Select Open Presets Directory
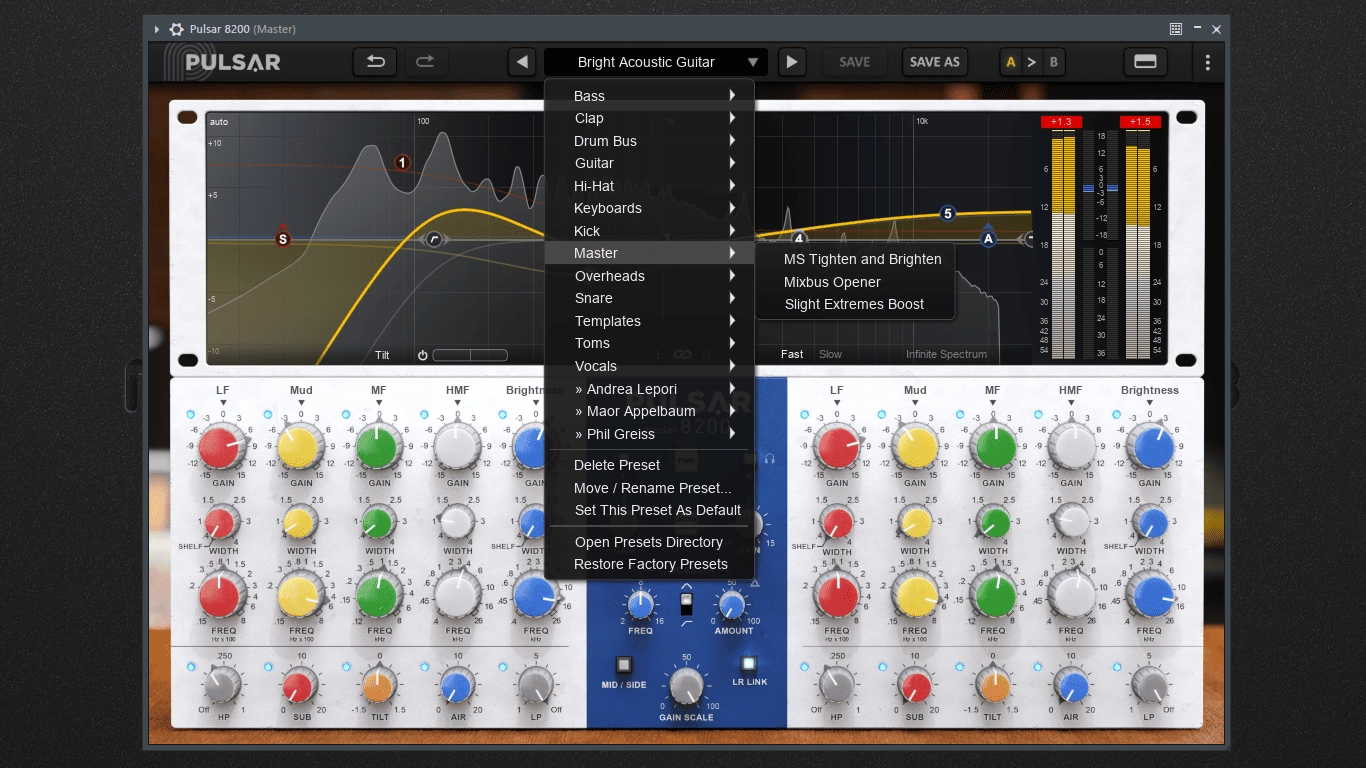Screen dimensions: 1366x768 (x=649, y=542)
